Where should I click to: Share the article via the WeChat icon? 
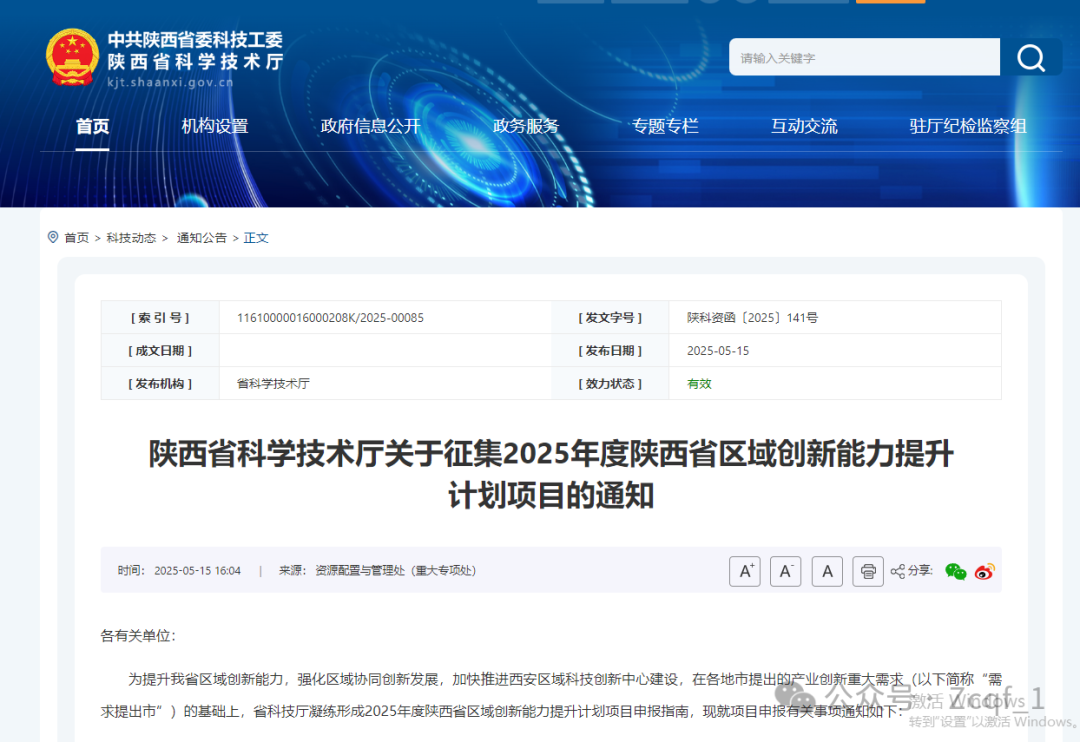click(x=956, y=571)
